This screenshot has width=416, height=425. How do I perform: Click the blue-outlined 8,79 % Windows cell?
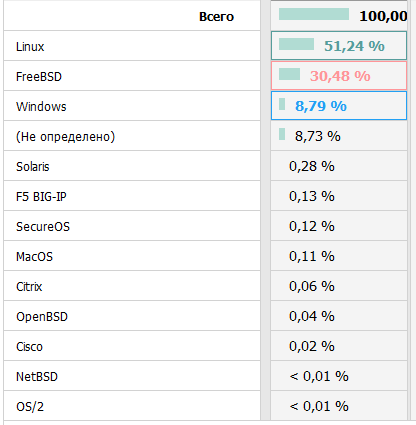(339, 106)
